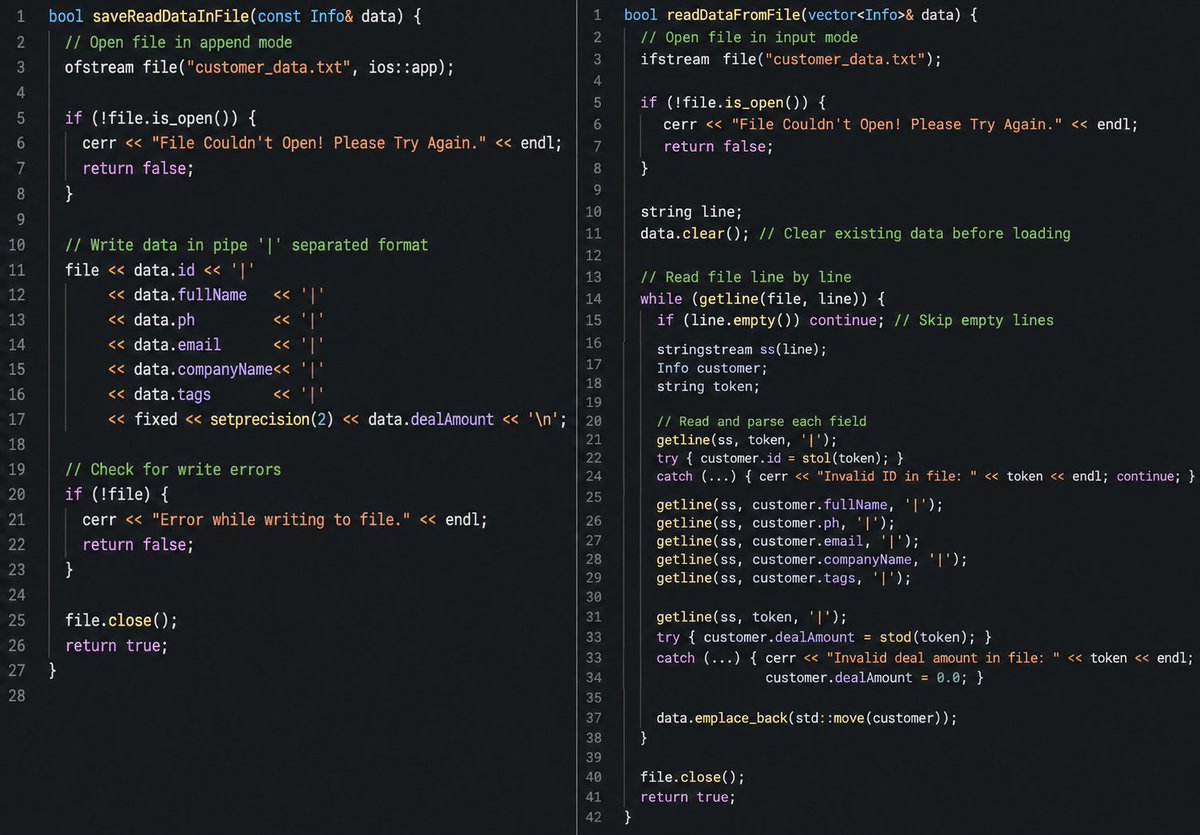Screen dimensions: 1200x835
Task: Click line number 42 in right pane
Action: tap(593, 817)
